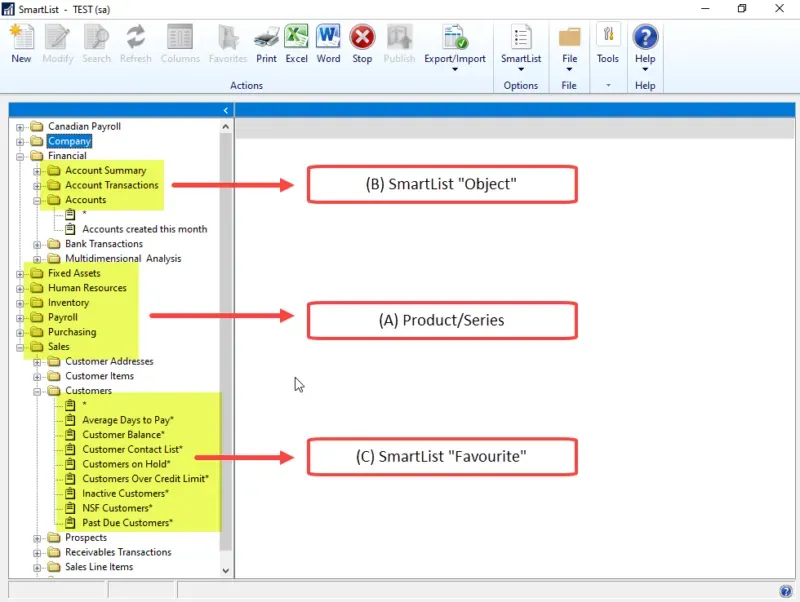This screenshot has height=602, width=800.
Task: Open SmartList Options icon
Action: 520,37
